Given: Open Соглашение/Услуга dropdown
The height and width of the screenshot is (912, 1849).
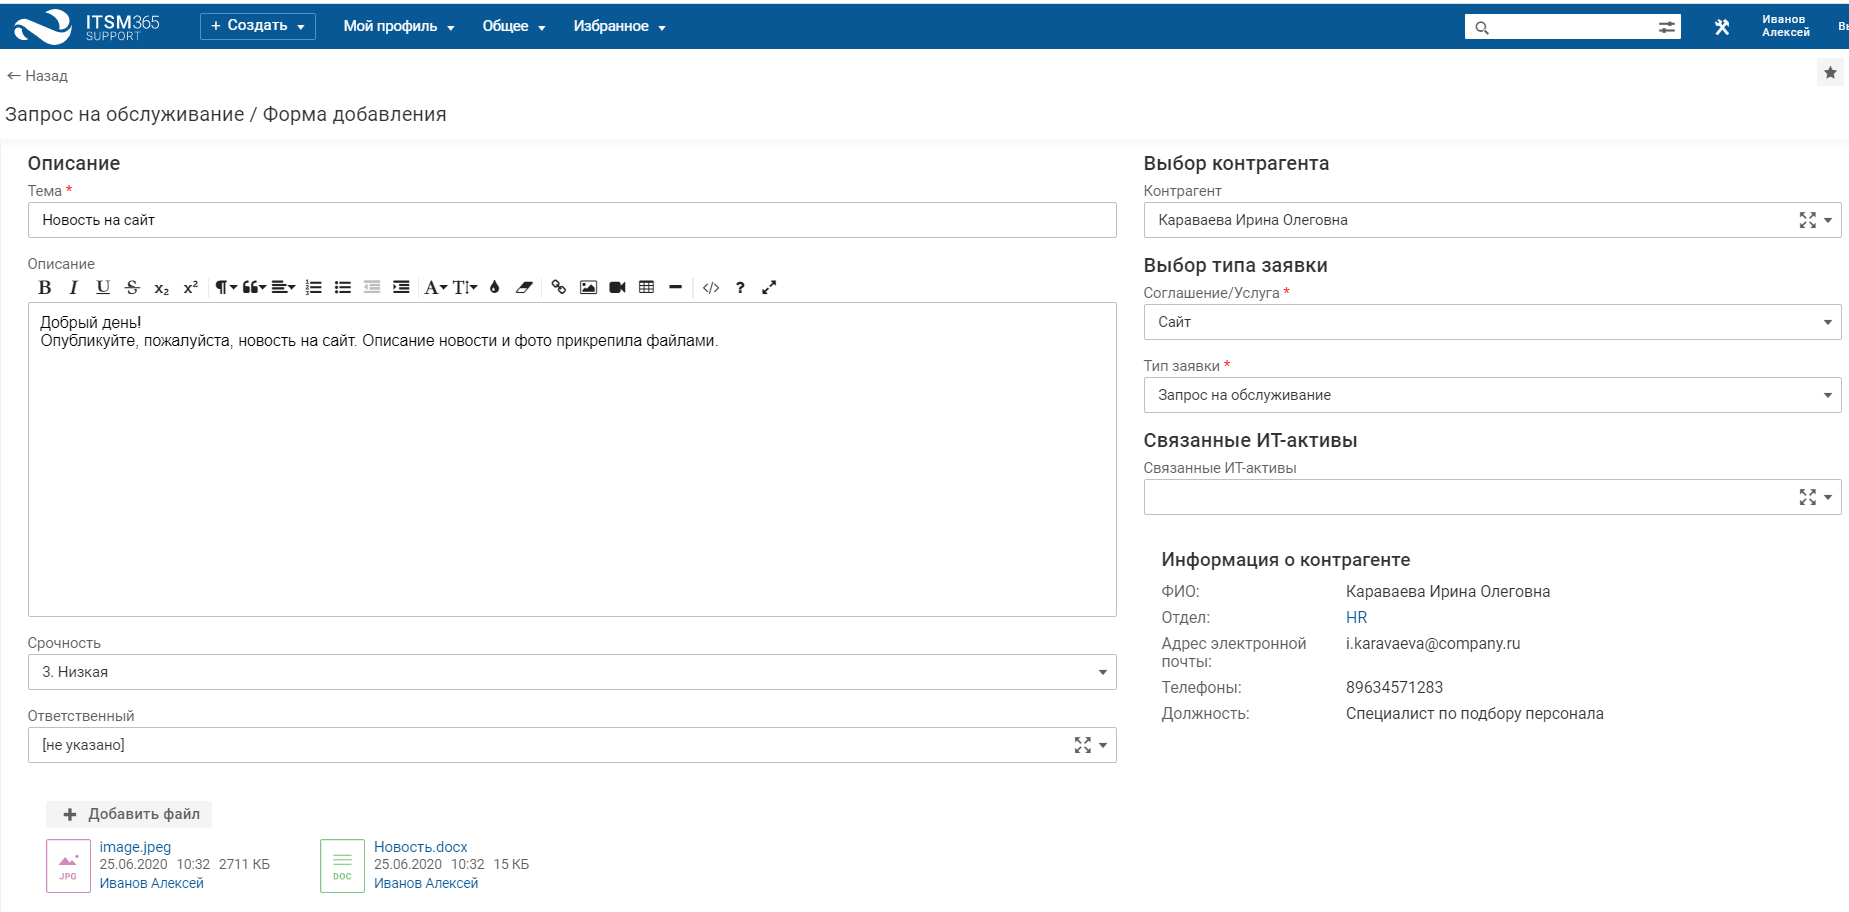Looking at the screenshot, I should click(x=1492, y=322).
